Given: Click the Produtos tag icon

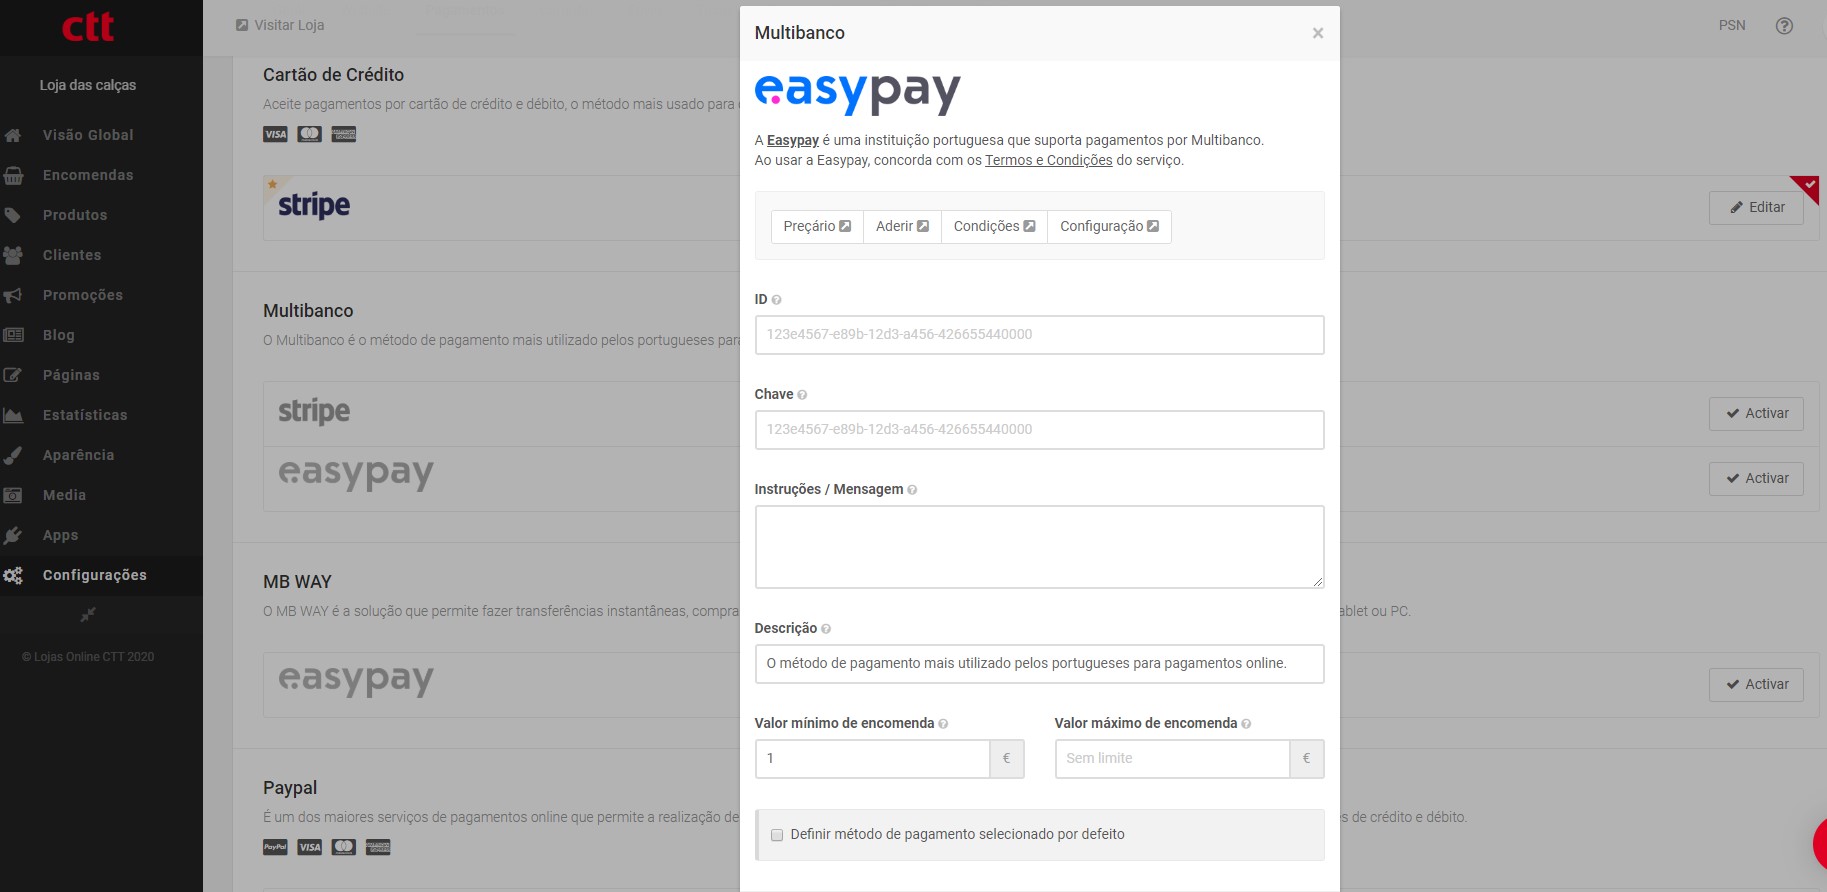Looking at the screenshot, I should 13,215.
